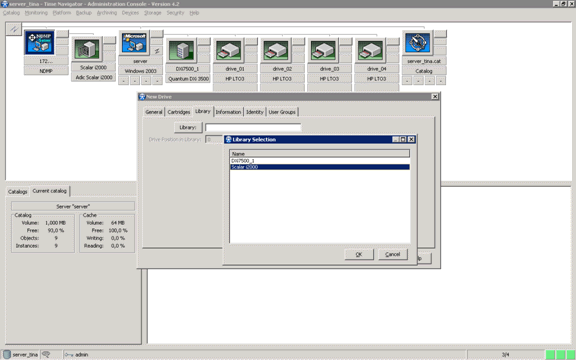The image size is (577, 361).
Task: Open the Backup menu
Action: tap(84, 13)
